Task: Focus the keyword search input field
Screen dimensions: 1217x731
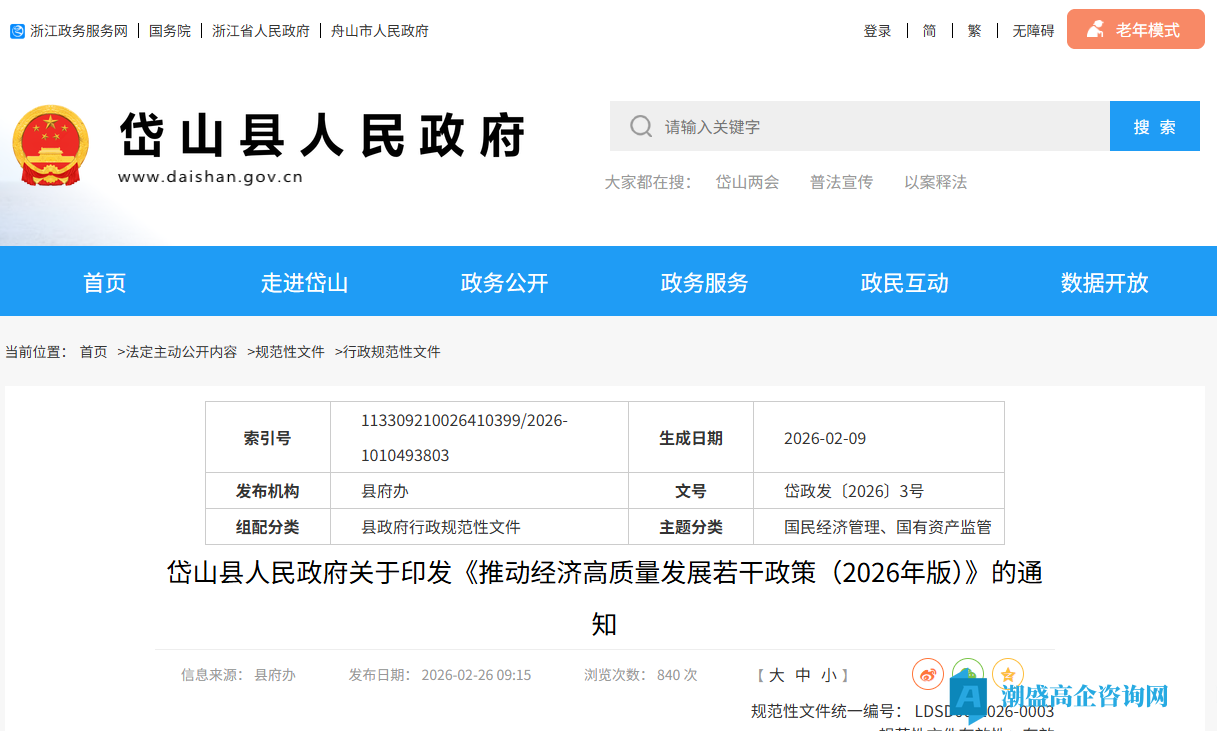Action: (x=860, y=126)
